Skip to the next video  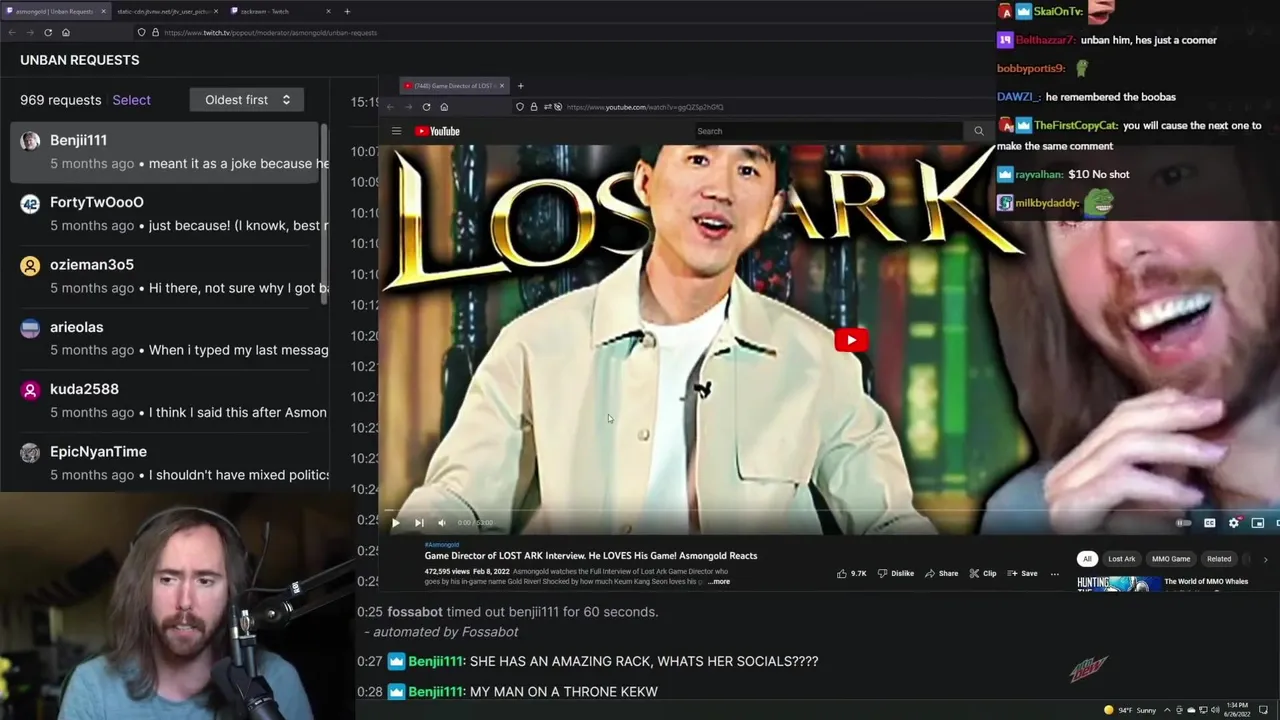(419, 523)
